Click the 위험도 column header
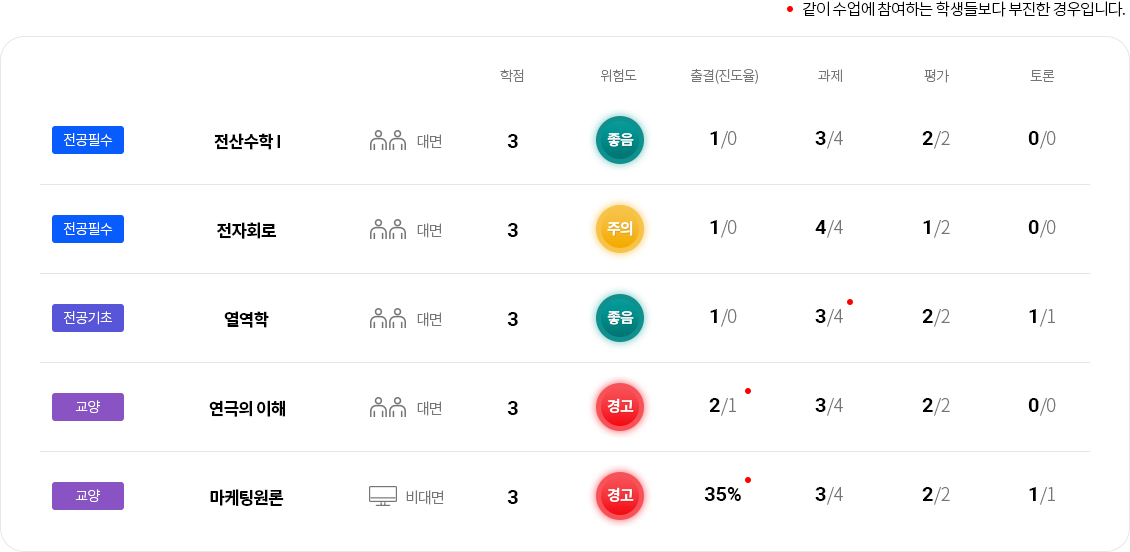 click(618, 76)
